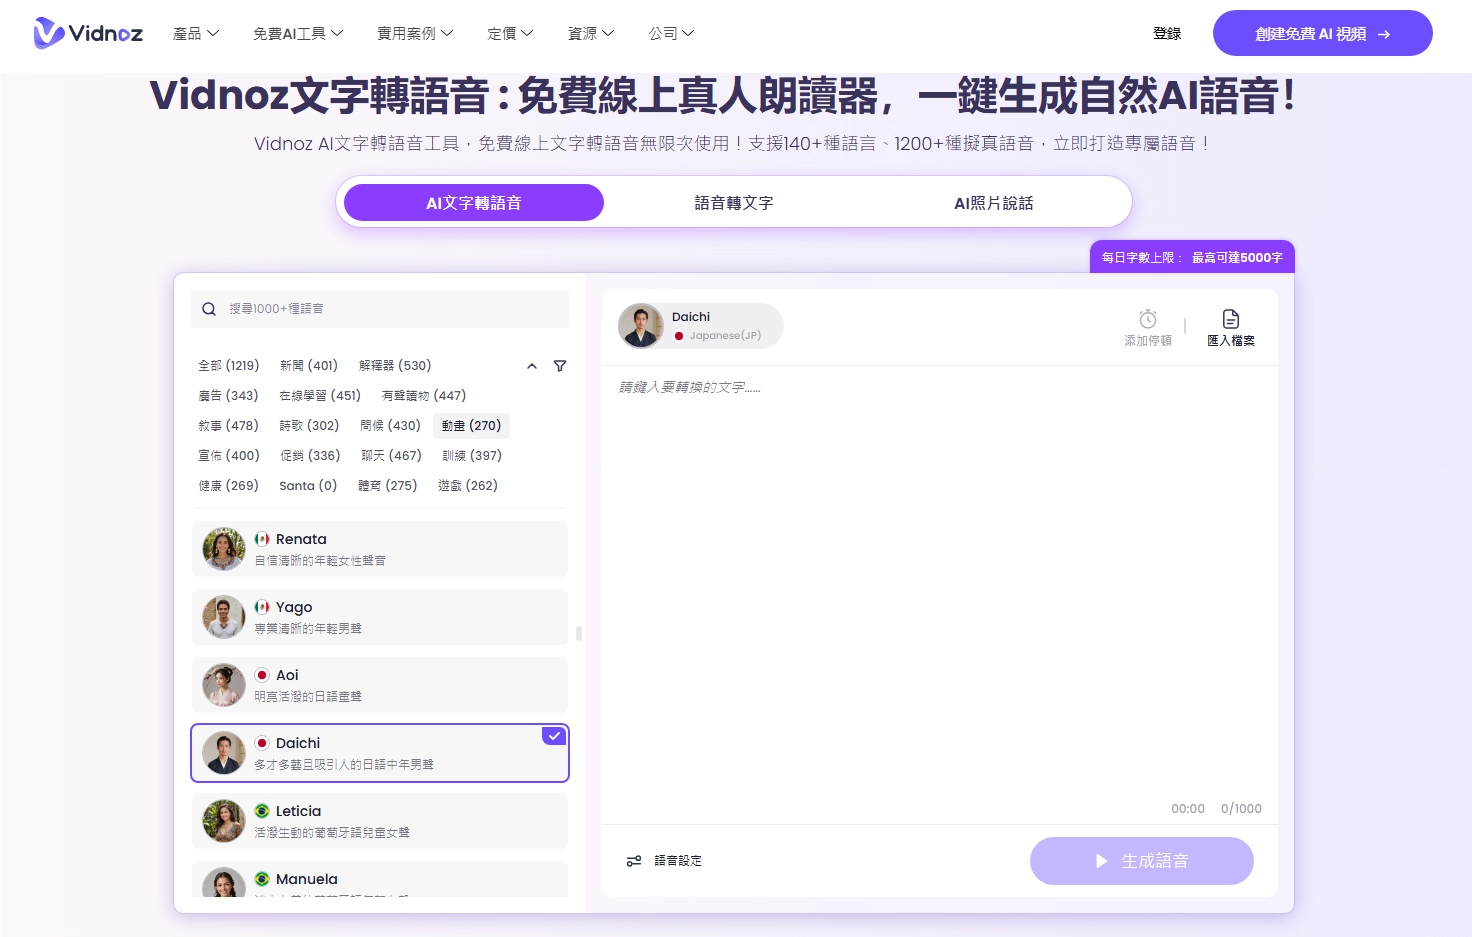This screenshot has width=1472, height=937.
Task: Click the search magnifier icon
Action: 209,309
